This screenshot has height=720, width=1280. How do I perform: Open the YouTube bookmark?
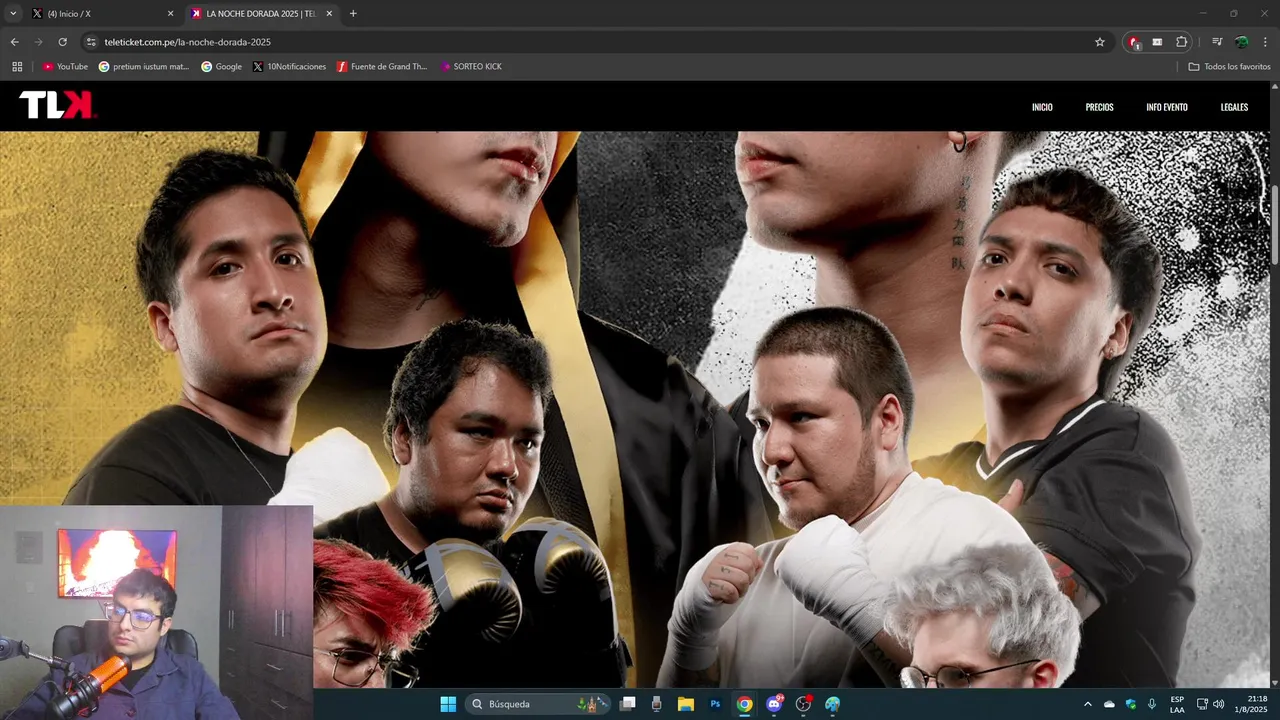pyautogui.click(x=65, y=67)
